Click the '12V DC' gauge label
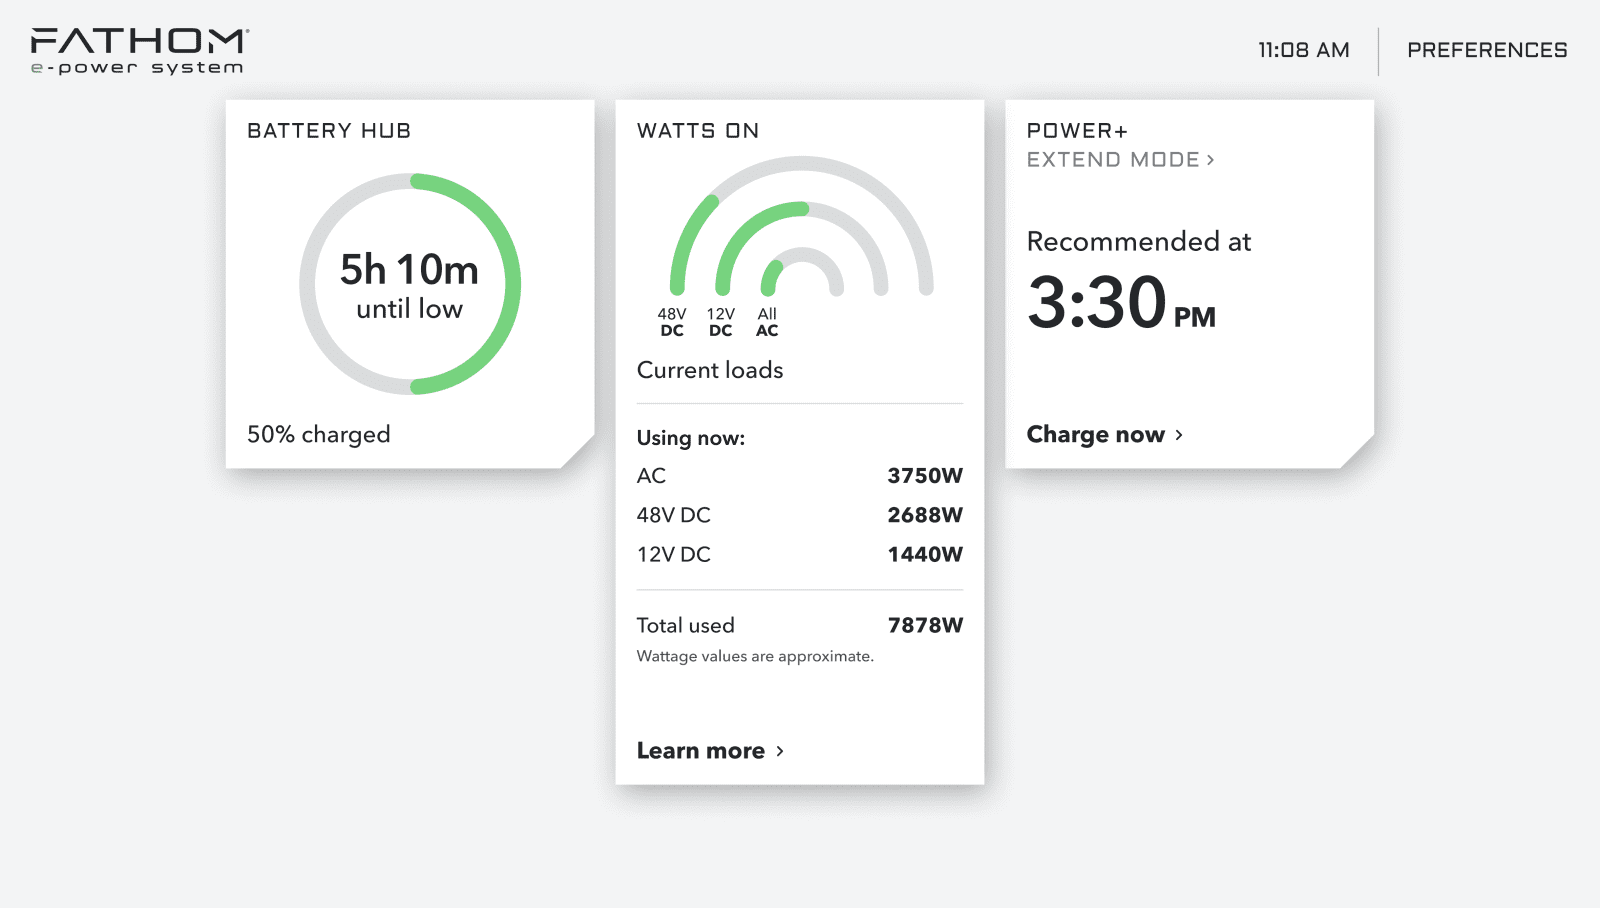The width and height of the screenshot is (1600, 908). click(721, 322)
